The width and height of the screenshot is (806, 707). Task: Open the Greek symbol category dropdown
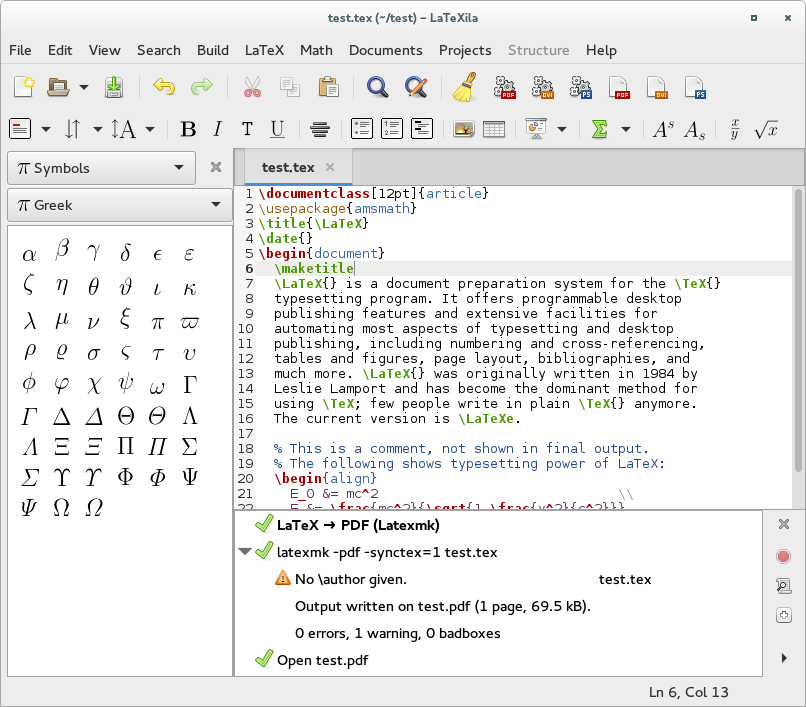click(x=120, y=205)
